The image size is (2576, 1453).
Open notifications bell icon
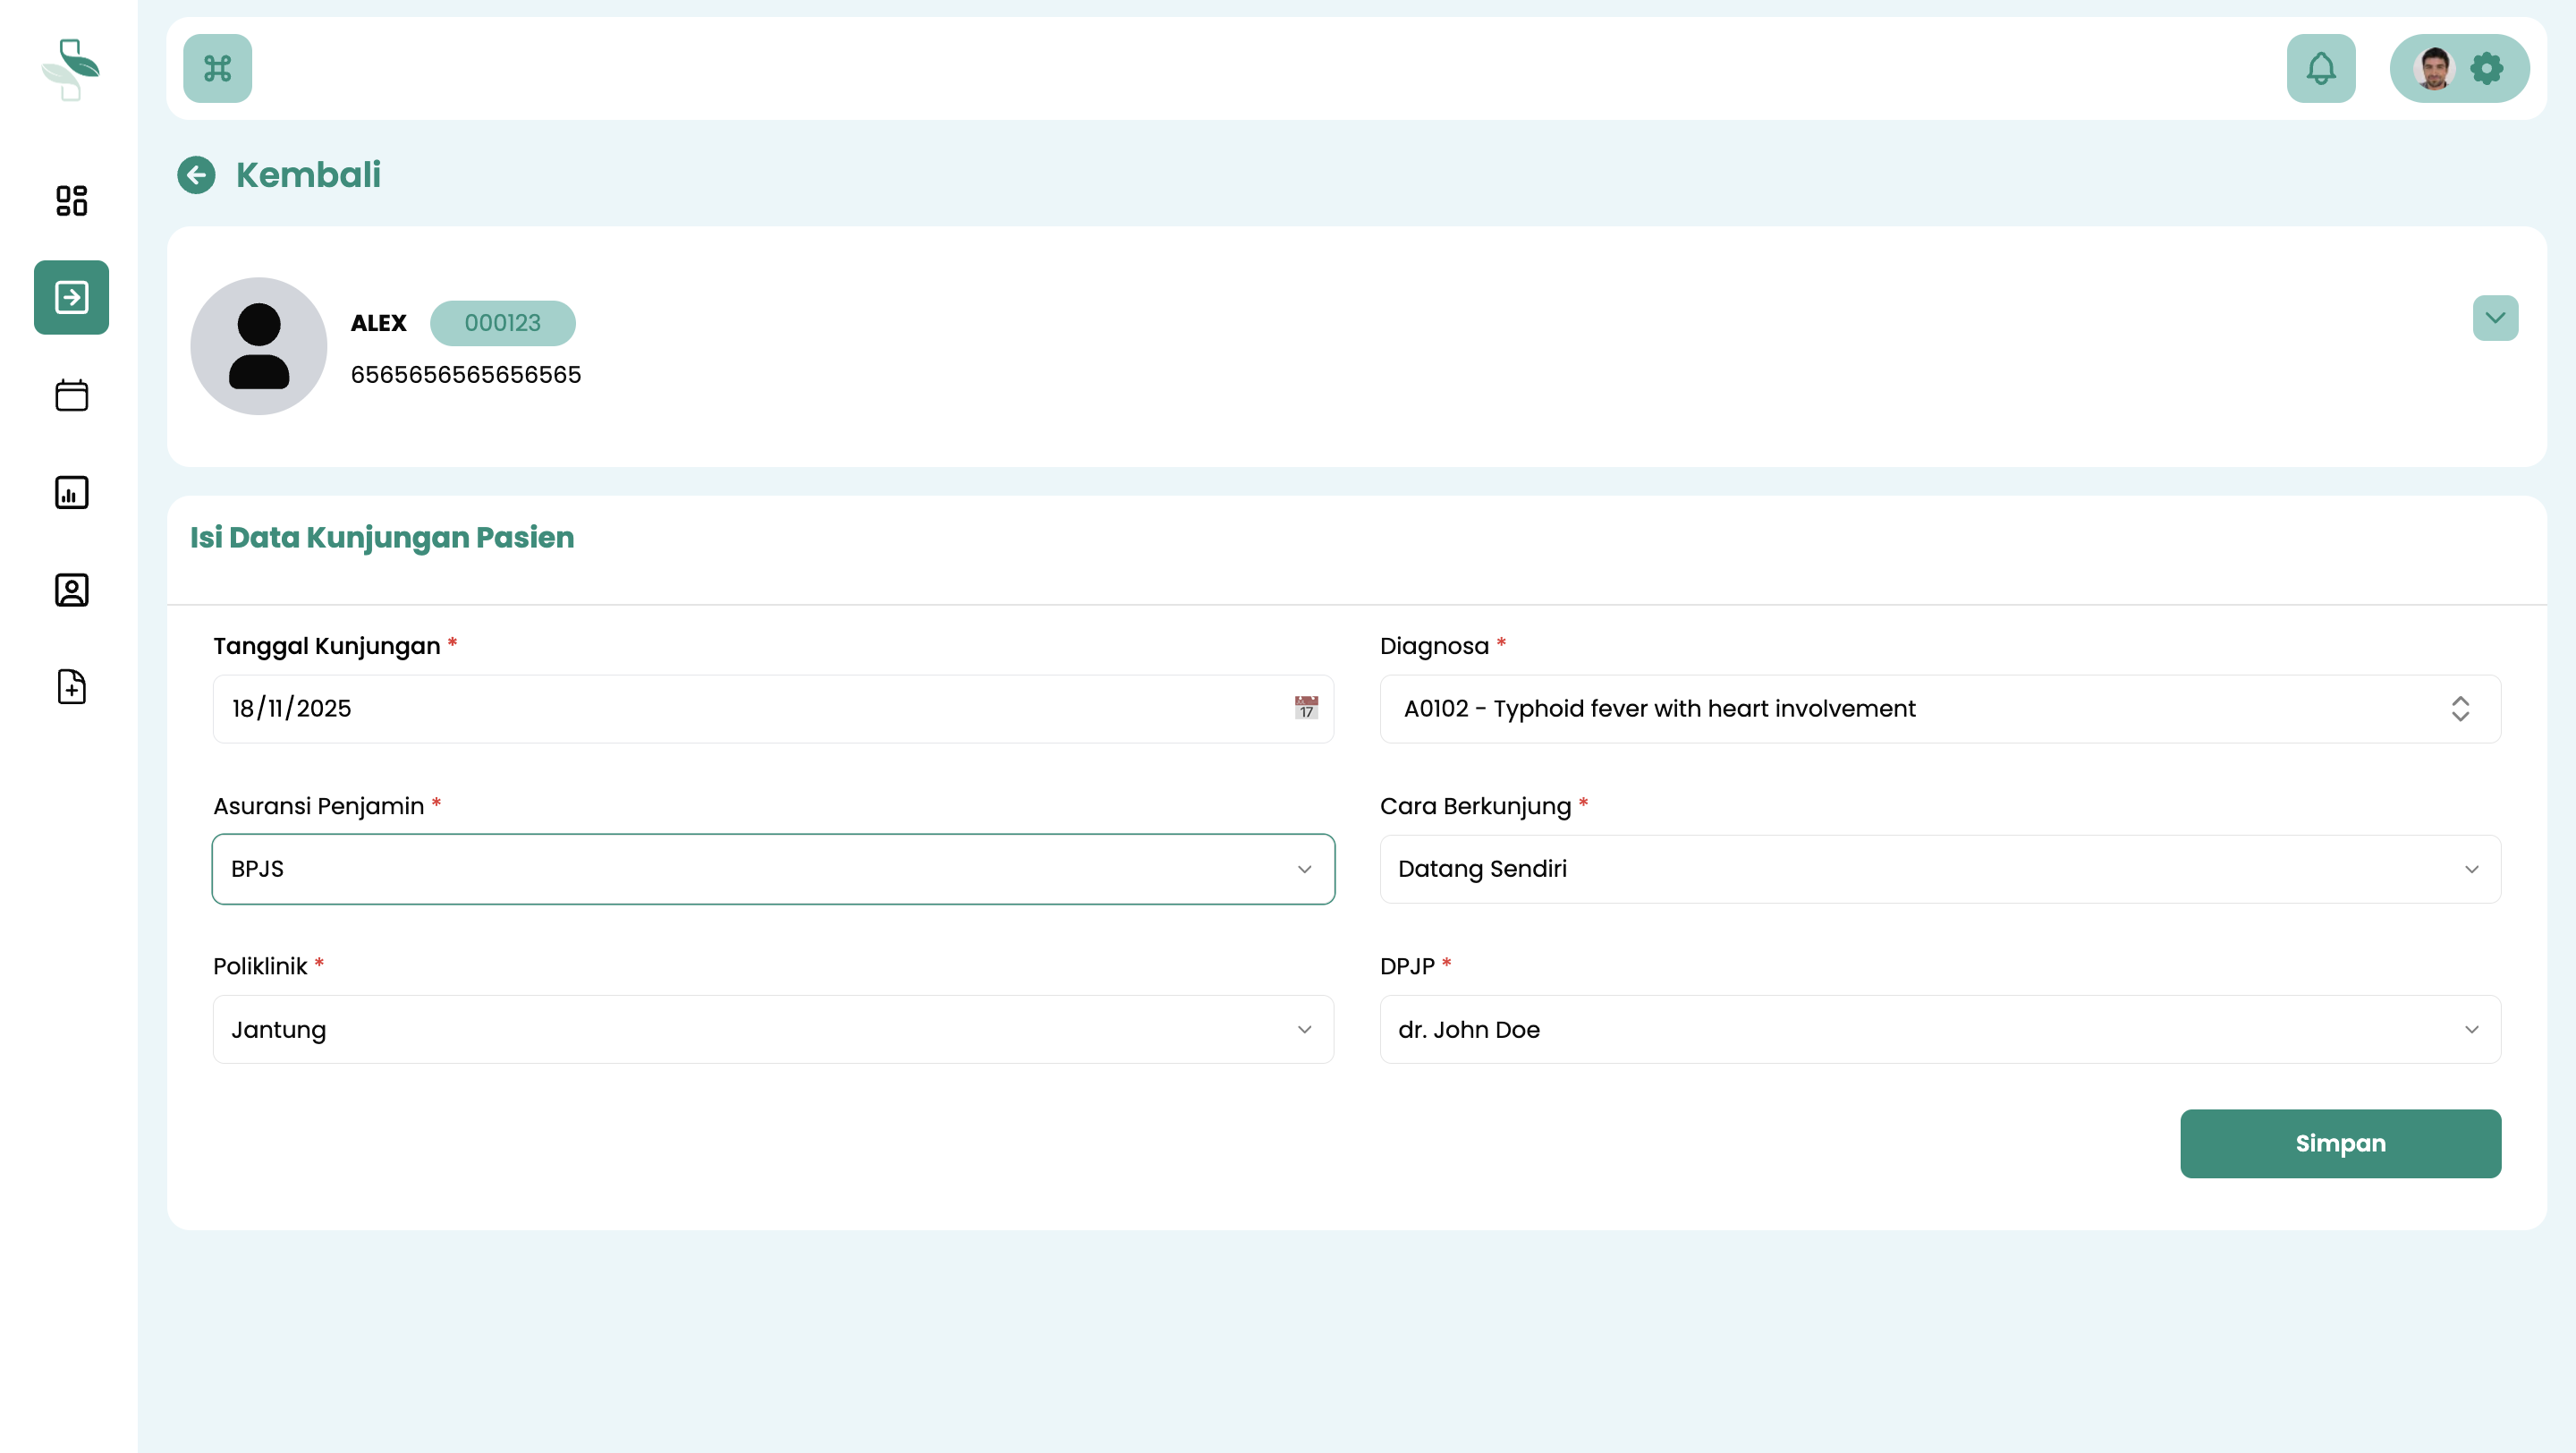coord(2320,68)
